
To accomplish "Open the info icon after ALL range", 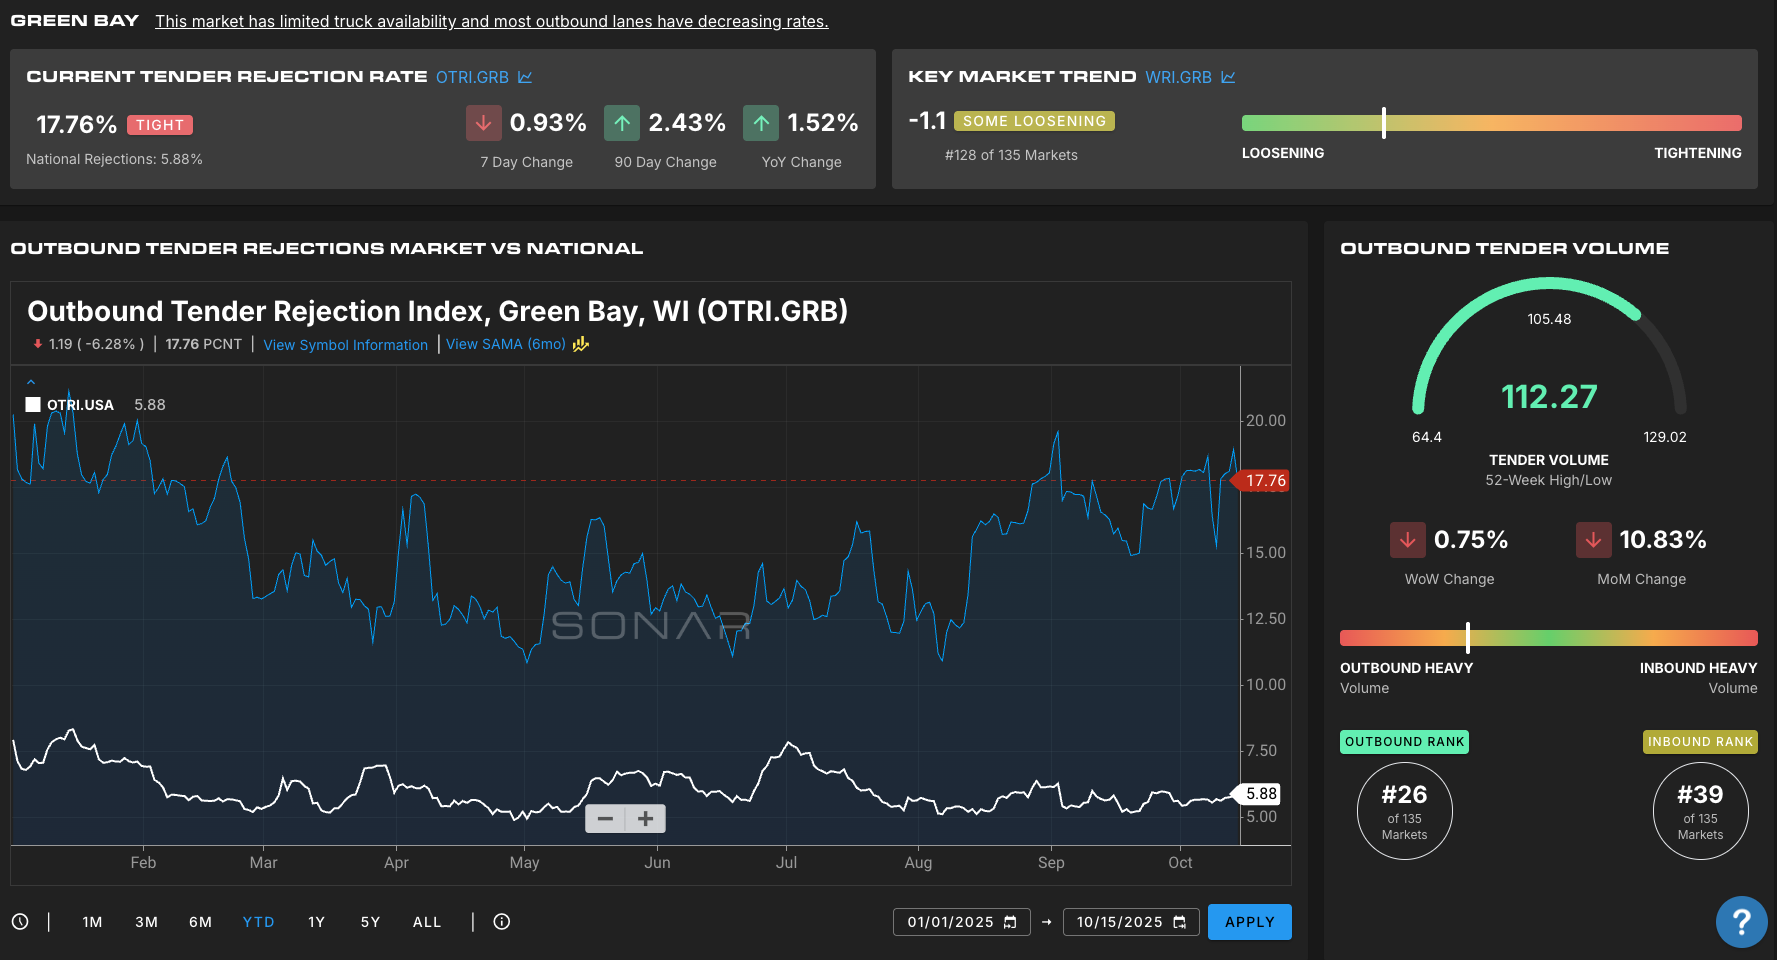I will [502, 922].
